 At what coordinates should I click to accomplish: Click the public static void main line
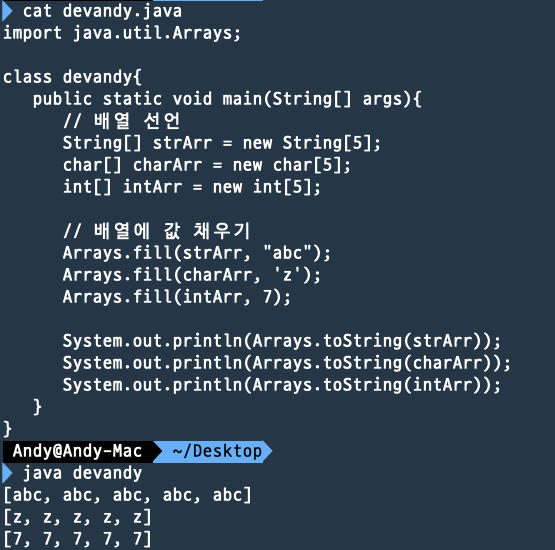pyautogui.click(x=227, y=99)
